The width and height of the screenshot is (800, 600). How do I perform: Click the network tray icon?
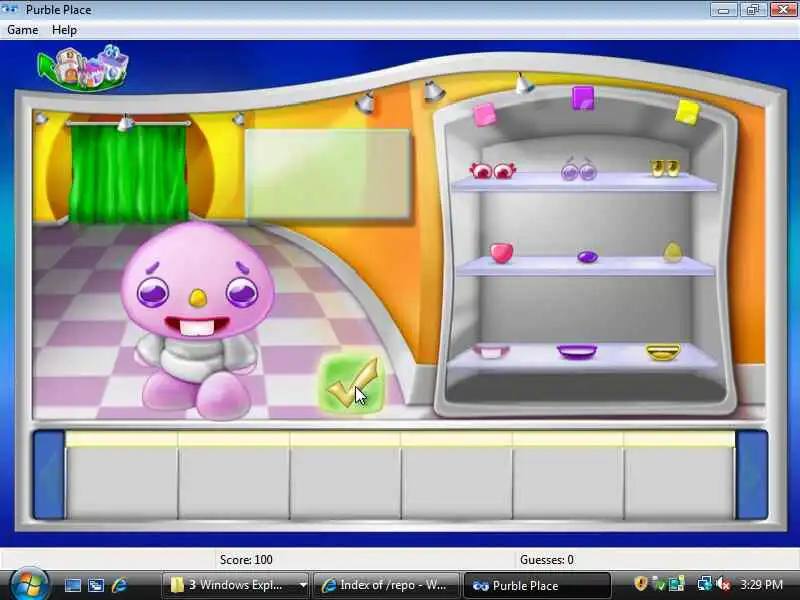(705, 584)
